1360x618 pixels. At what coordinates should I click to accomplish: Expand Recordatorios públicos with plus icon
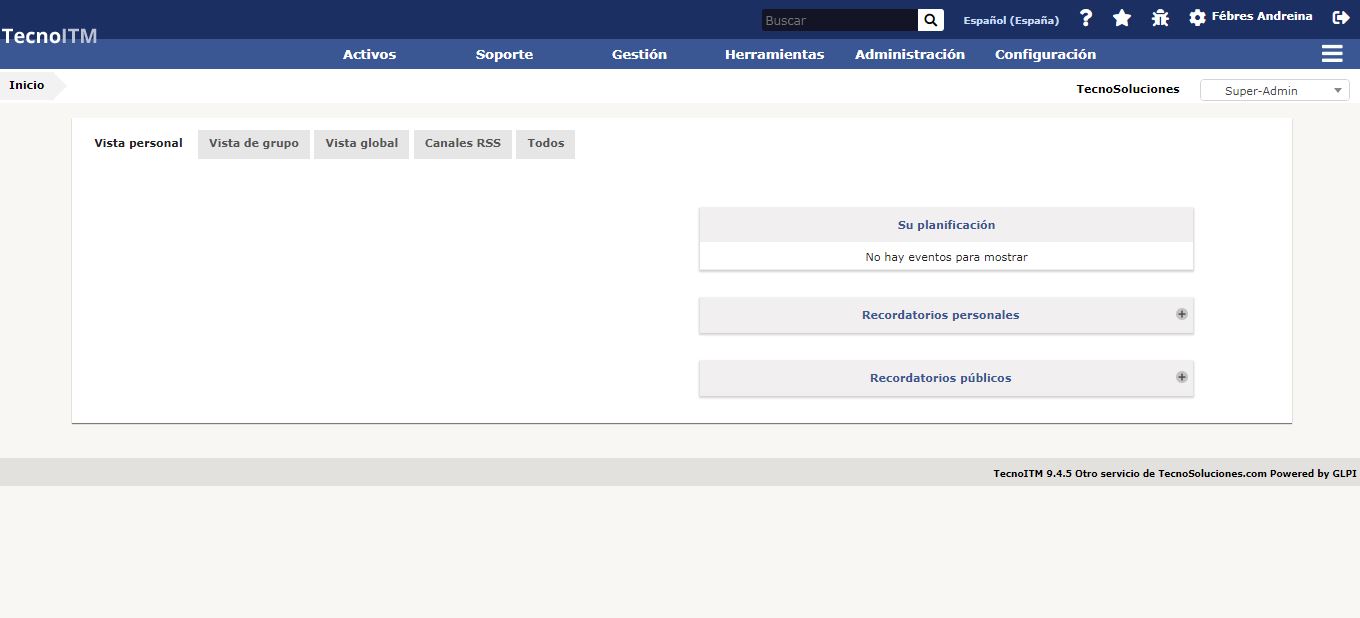click(x=1181, y=377)
